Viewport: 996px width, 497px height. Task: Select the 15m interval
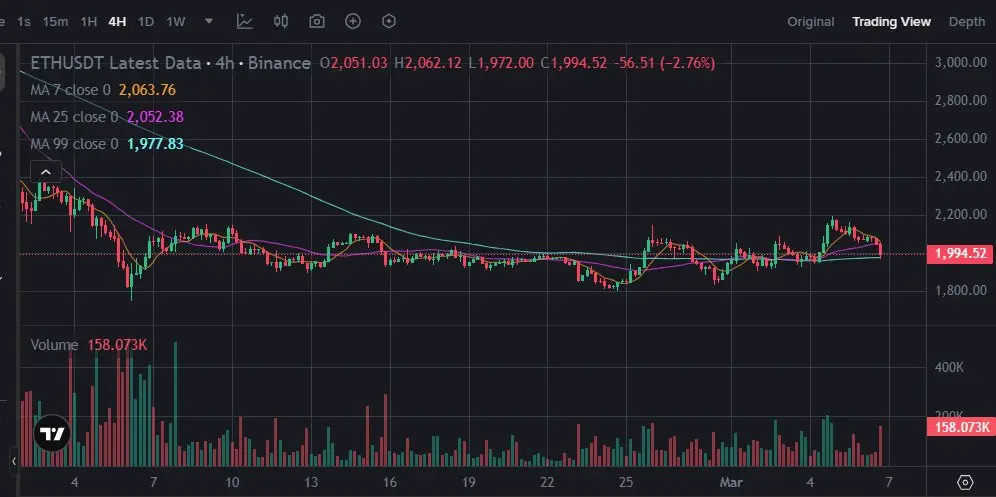click(x=55, y=22)
